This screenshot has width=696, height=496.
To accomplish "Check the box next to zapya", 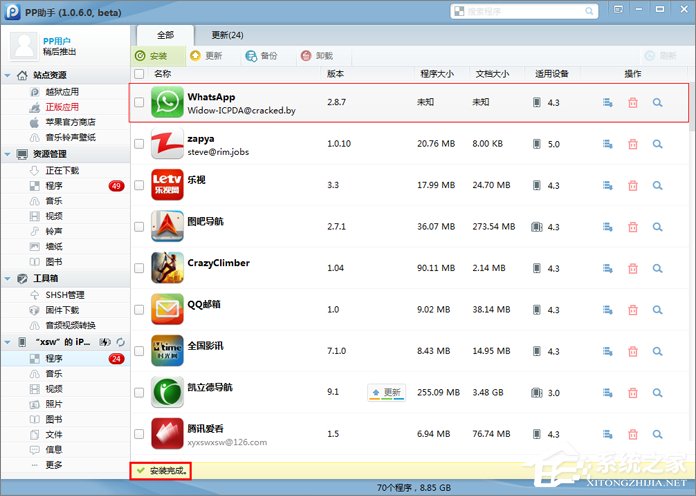I will (x=139, y=144).
